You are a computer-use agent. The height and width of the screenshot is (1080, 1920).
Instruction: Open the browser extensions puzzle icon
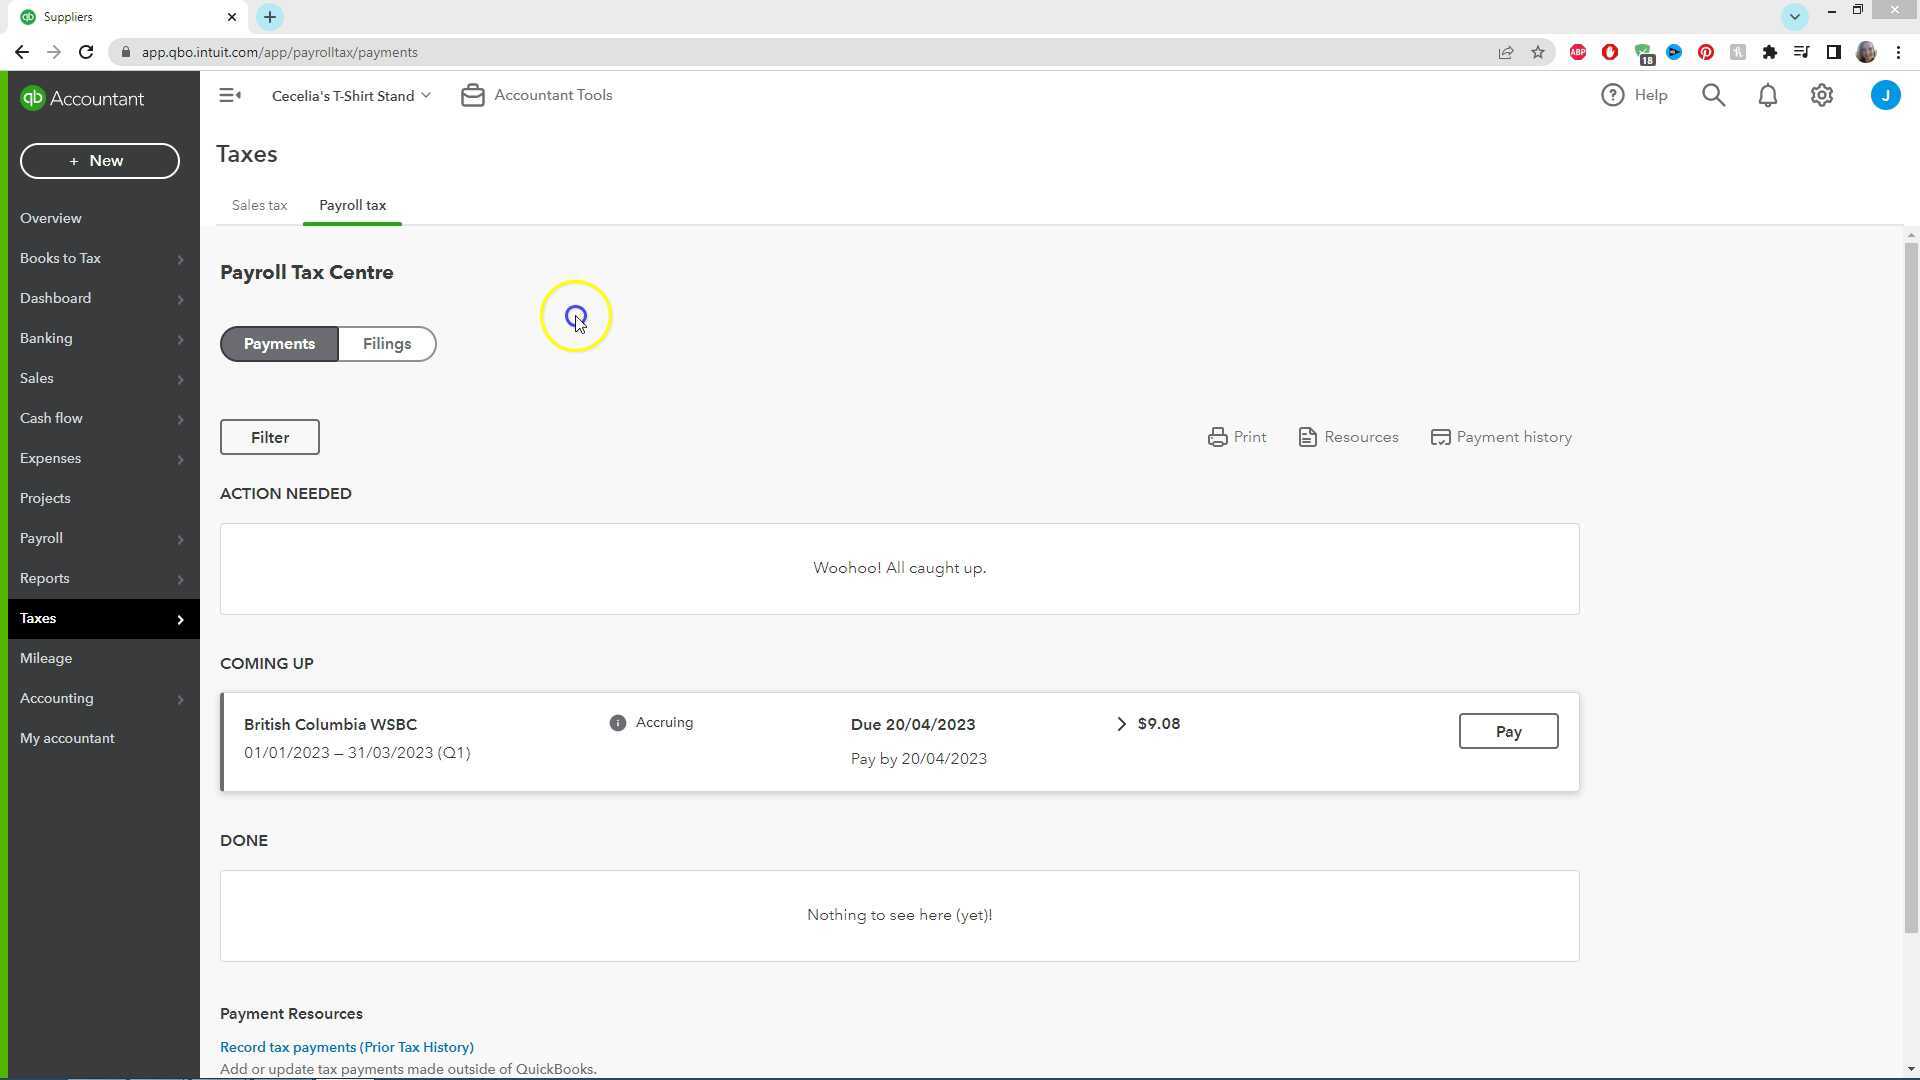coord(1769,52)
